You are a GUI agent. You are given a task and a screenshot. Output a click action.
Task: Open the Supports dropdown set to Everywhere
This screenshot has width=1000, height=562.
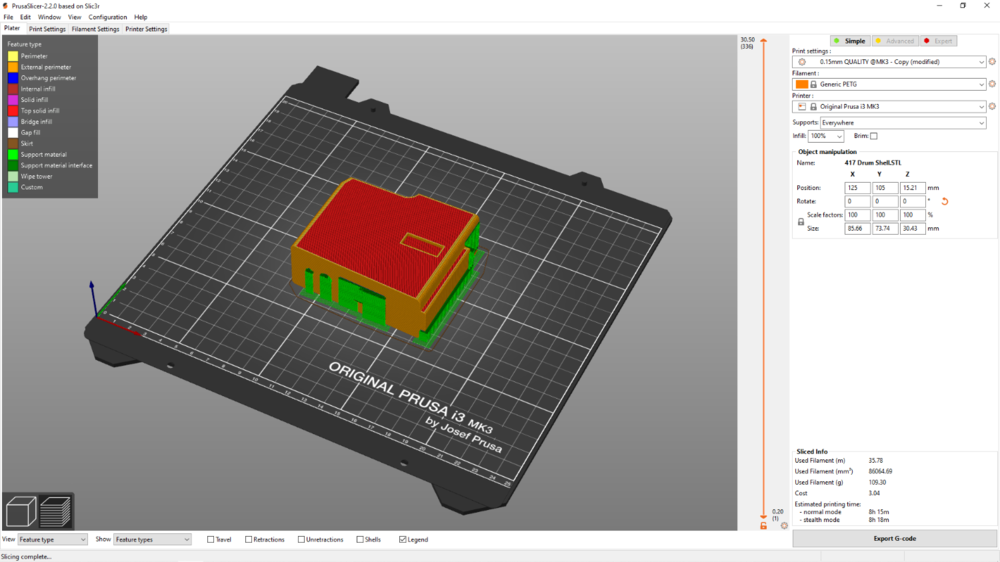[x=902, y=123]
